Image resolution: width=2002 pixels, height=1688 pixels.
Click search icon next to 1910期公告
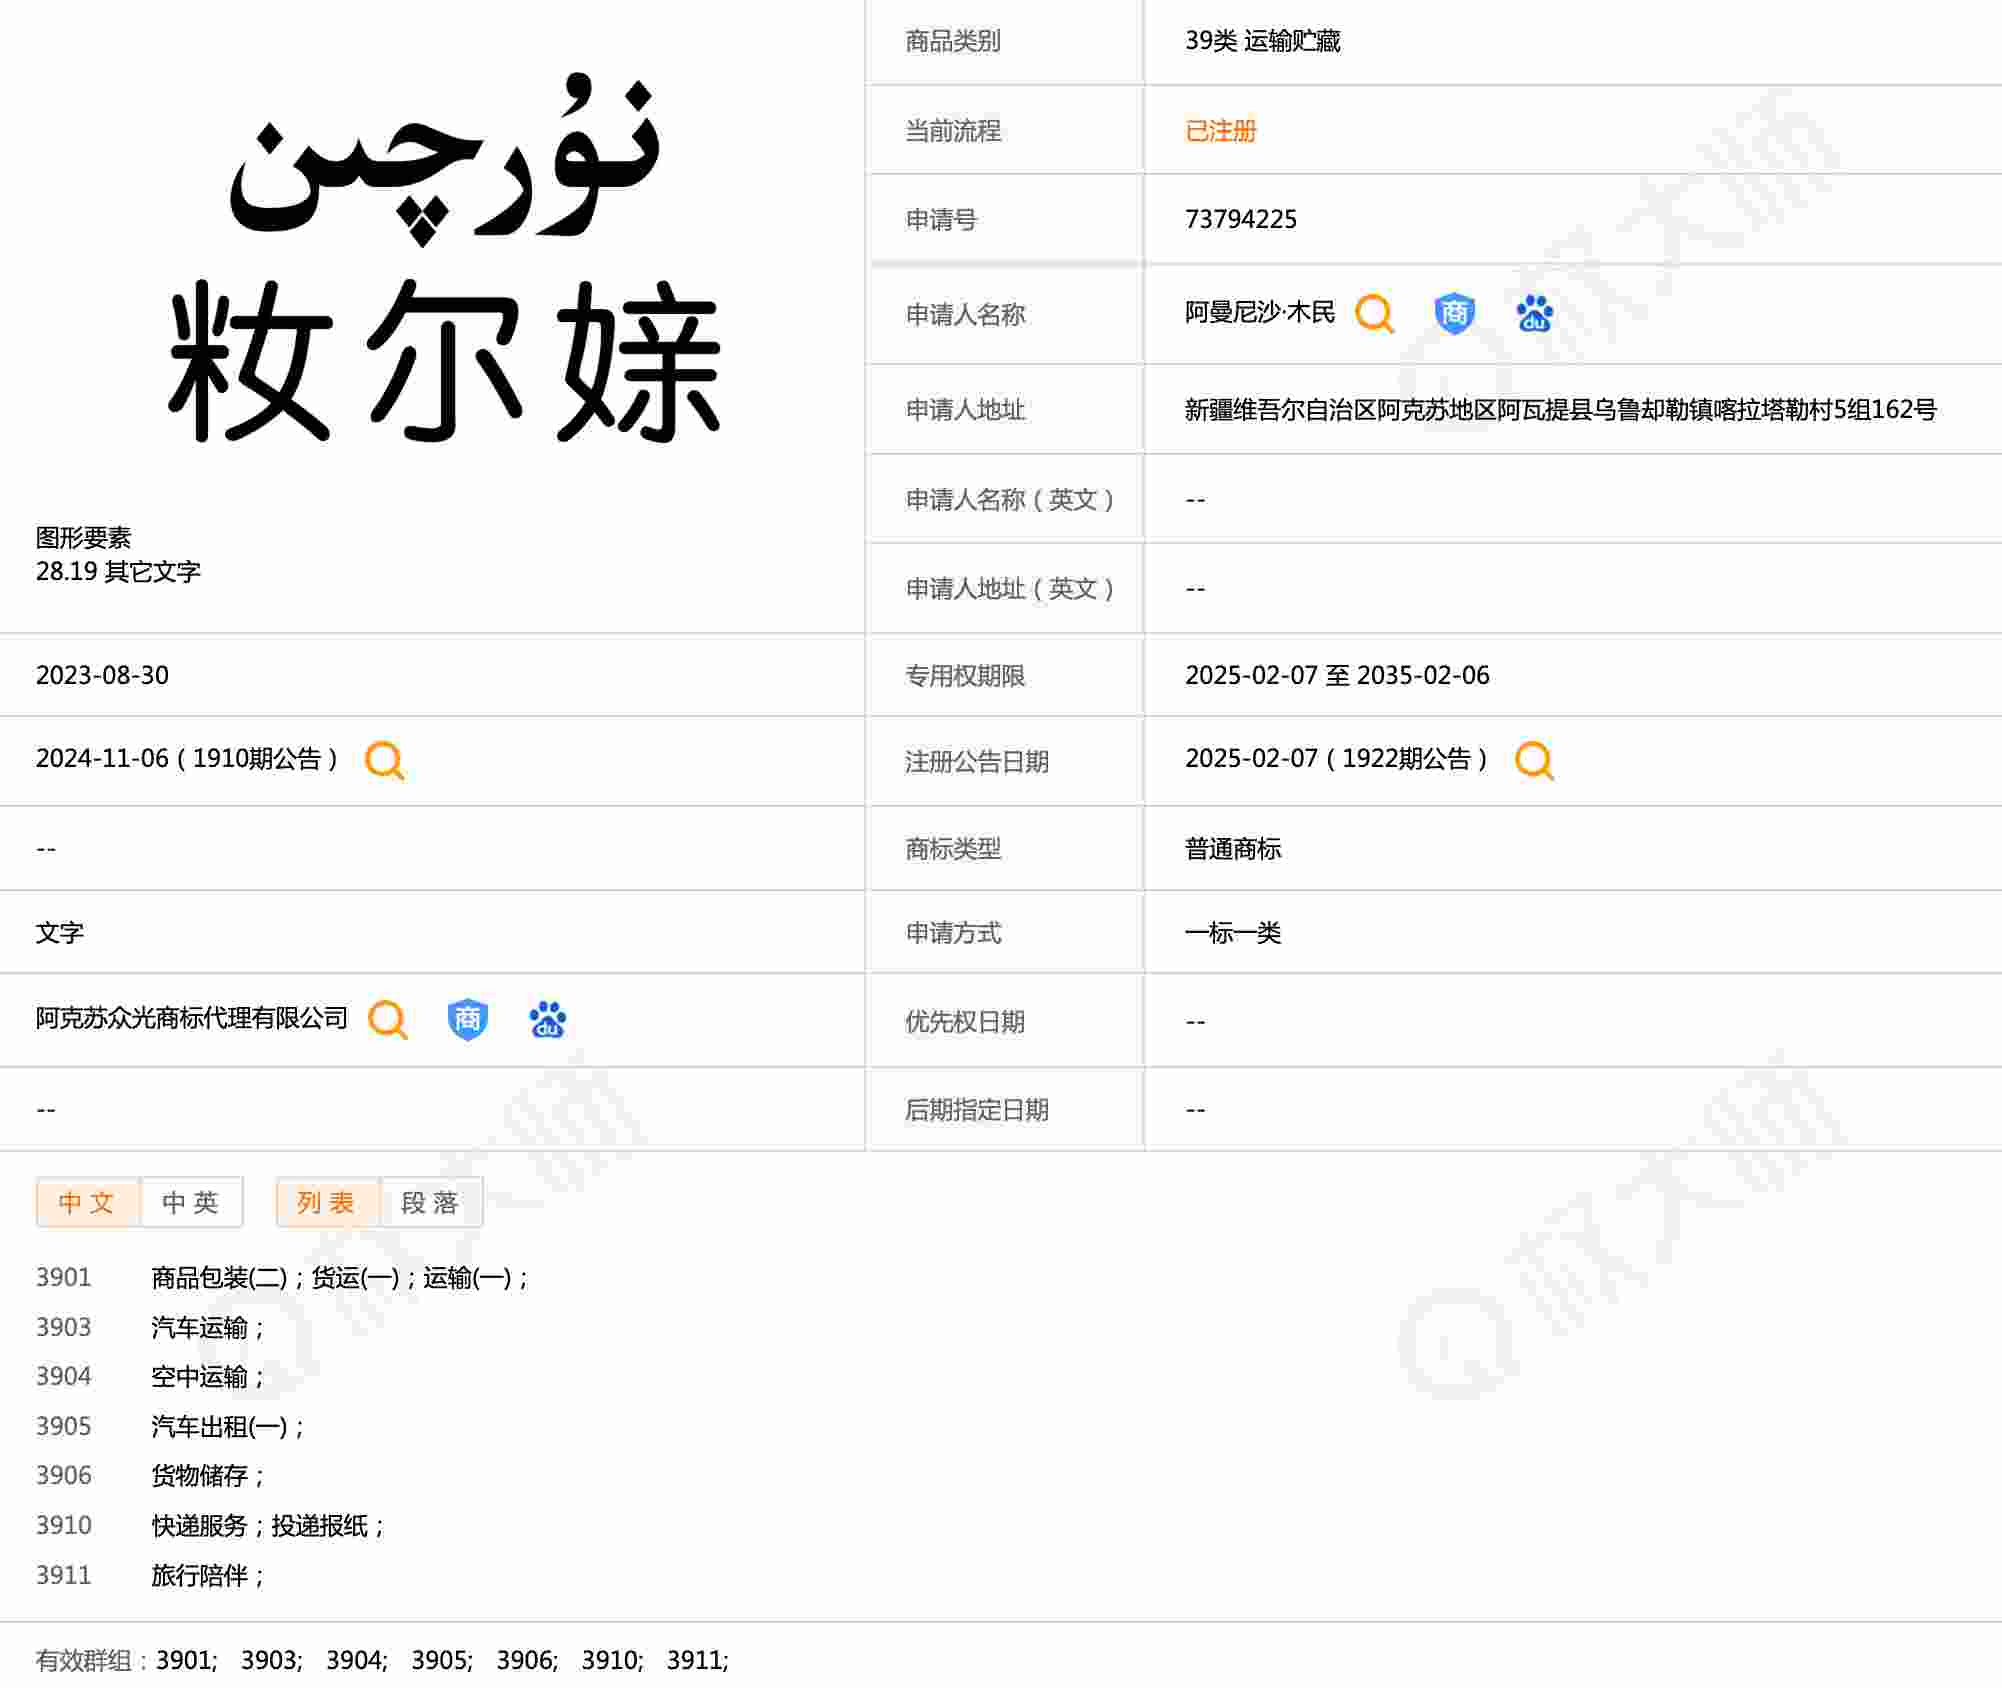385,760
